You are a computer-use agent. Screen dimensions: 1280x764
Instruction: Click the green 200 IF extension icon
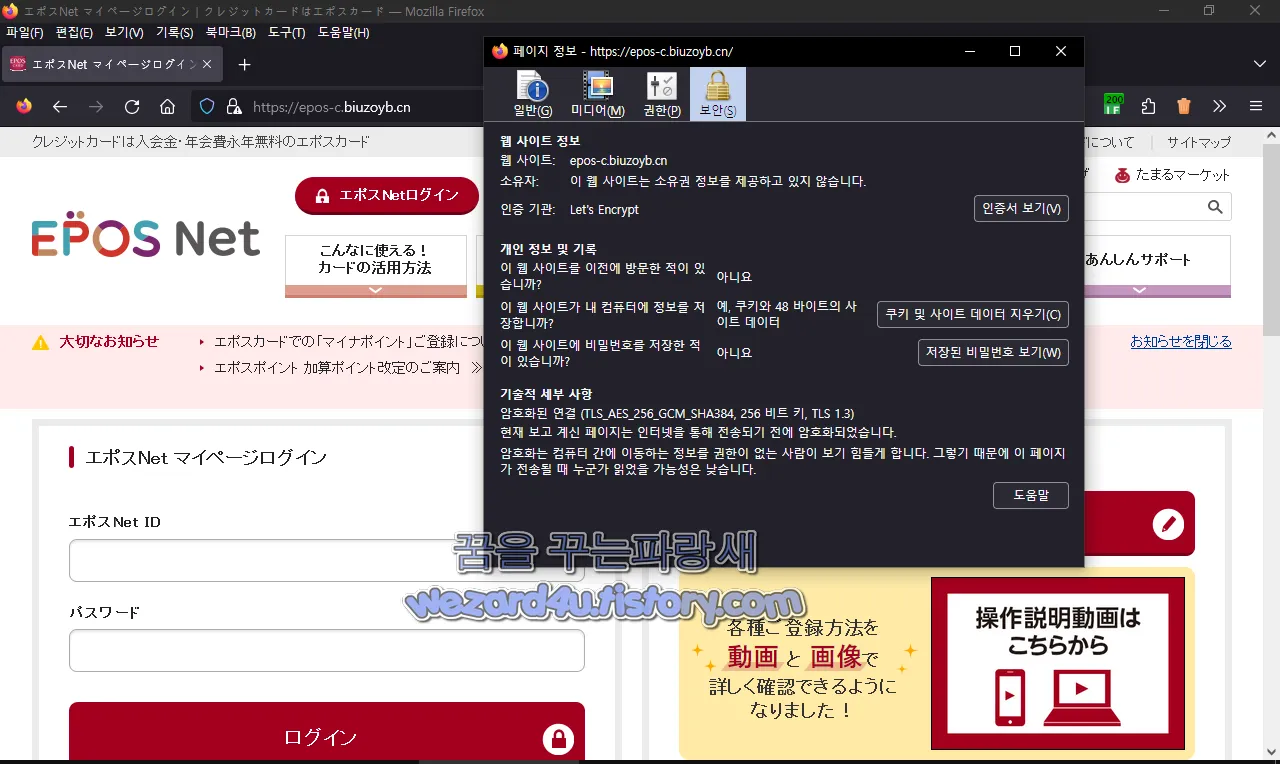[1113, 105]
